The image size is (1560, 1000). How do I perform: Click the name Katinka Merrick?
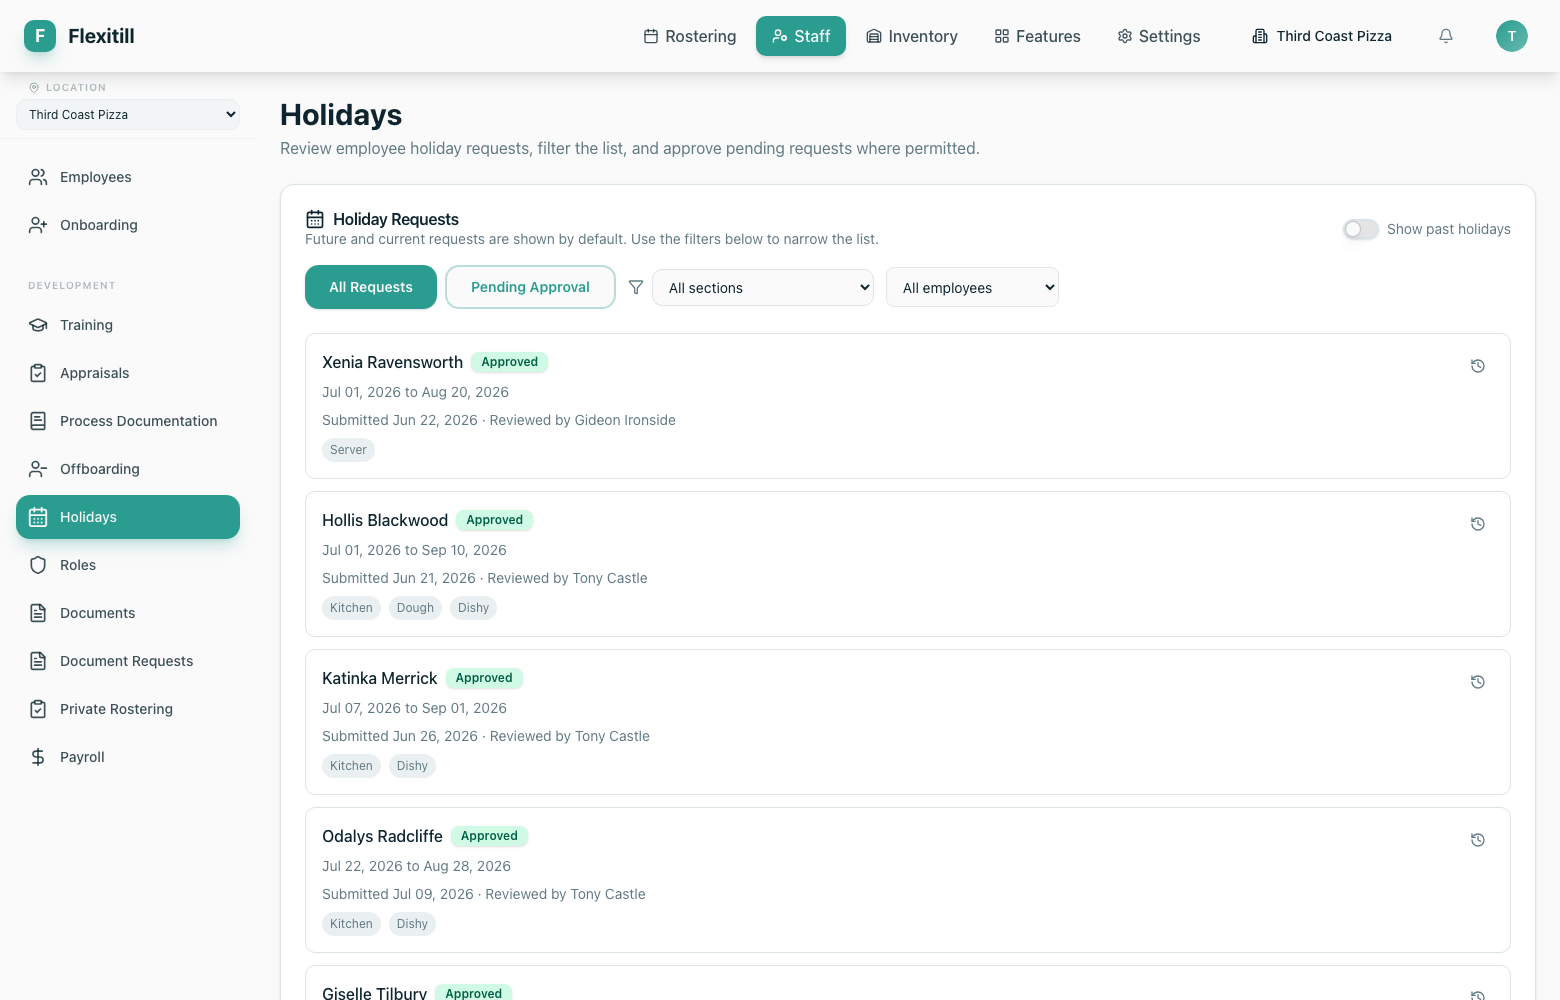(380, 678)
